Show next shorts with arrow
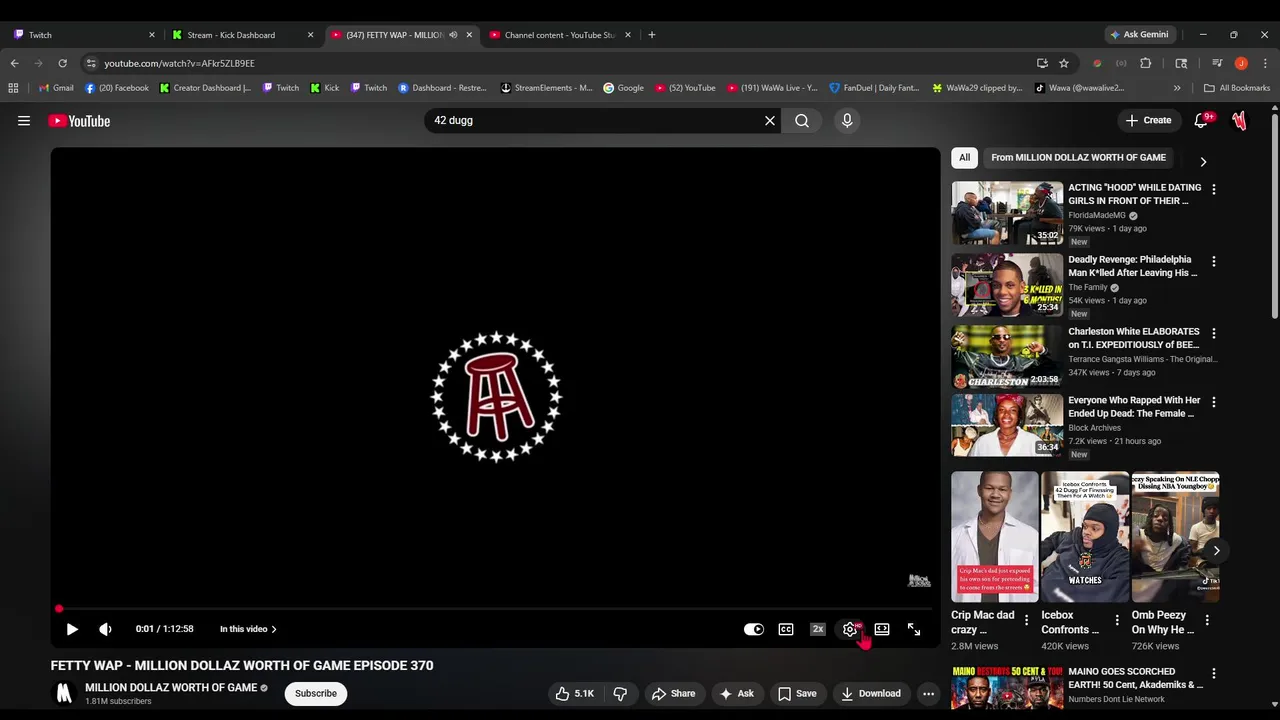The image size is (1280, 720). [1216, 550]
